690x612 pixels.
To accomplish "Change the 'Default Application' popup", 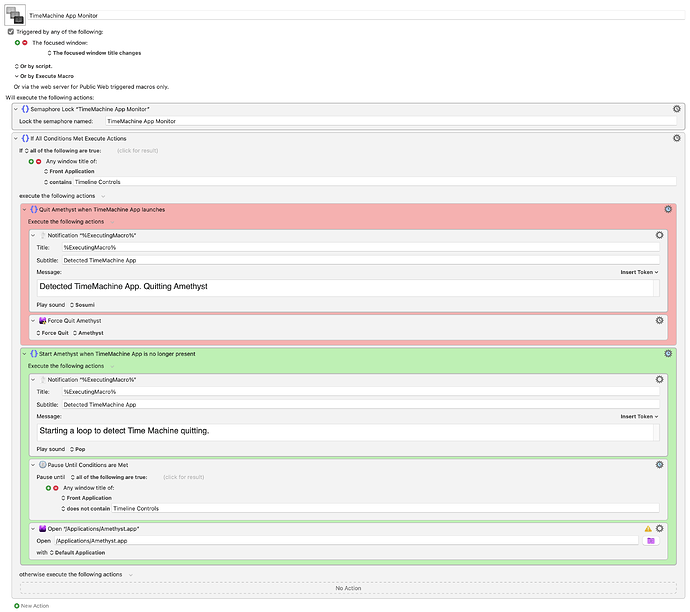I will click(77, 553).
